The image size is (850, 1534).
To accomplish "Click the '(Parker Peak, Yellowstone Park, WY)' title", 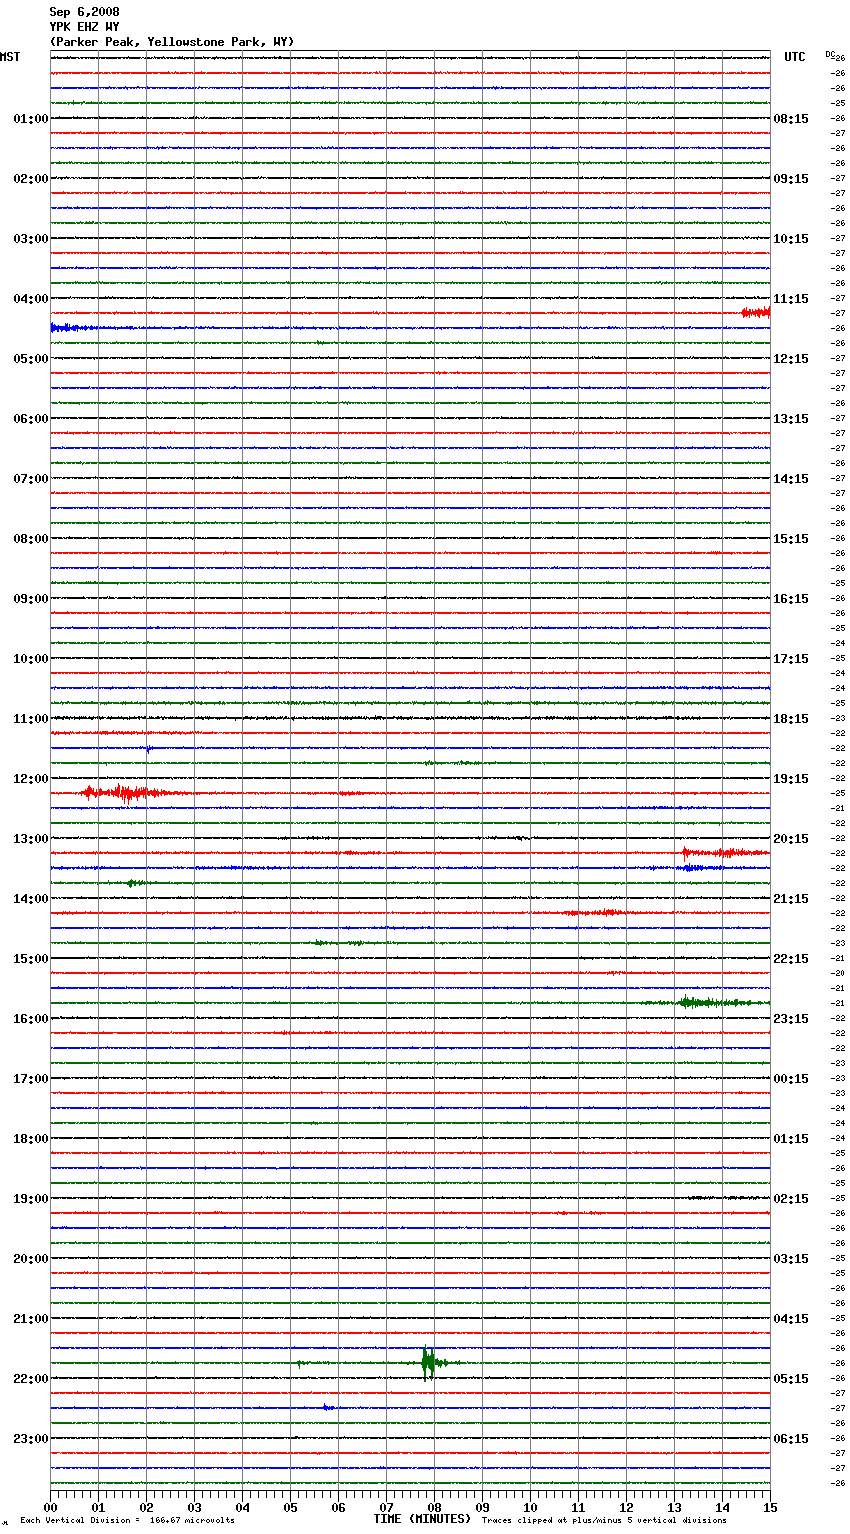I will click(172, 42).
